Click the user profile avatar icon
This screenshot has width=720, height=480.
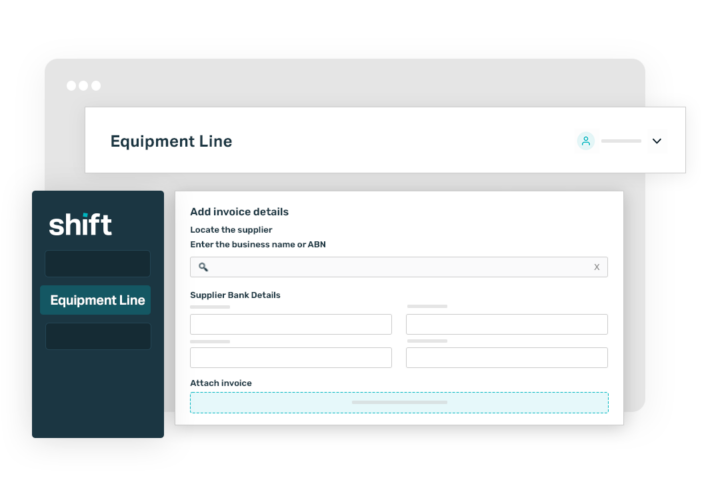tap(585, 141)
